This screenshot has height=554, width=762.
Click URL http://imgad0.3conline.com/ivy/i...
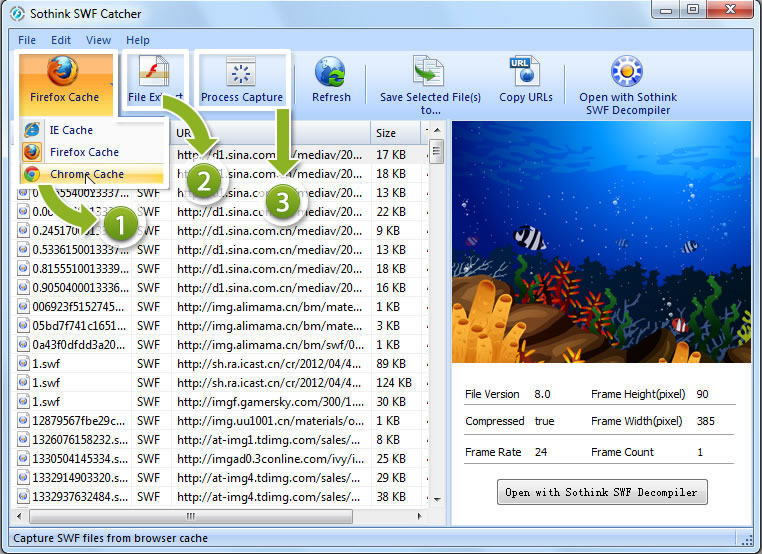pos(271,459)
